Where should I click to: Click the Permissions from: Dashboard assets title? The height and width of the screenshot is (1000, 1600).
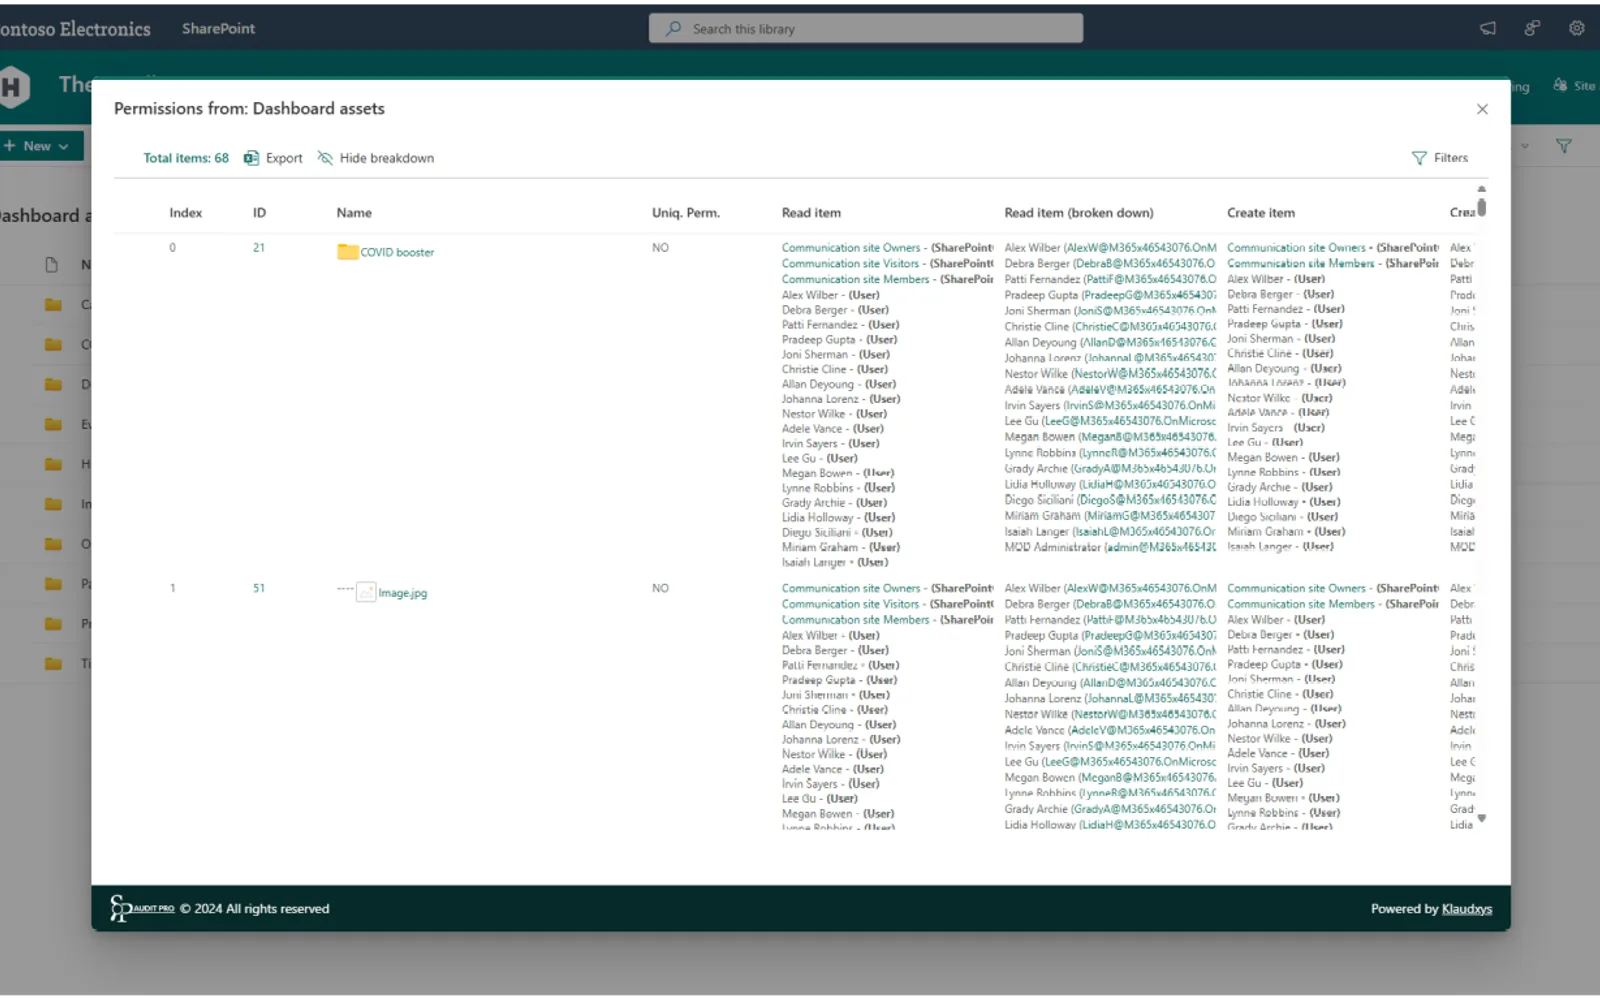(249, 109)
